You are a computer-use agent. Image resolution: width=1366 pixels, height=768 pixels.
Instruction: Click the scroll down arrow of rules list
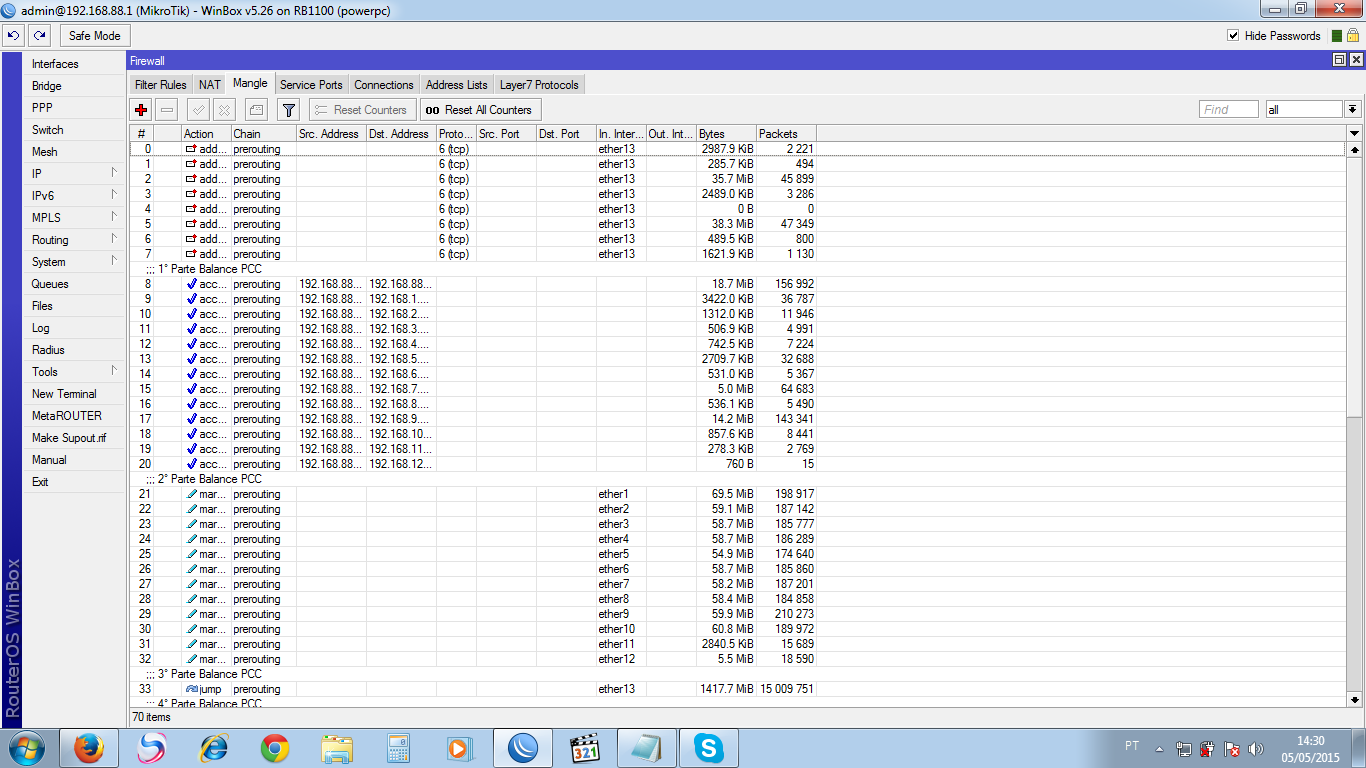pyautogui.click(x=1355, y=699)
